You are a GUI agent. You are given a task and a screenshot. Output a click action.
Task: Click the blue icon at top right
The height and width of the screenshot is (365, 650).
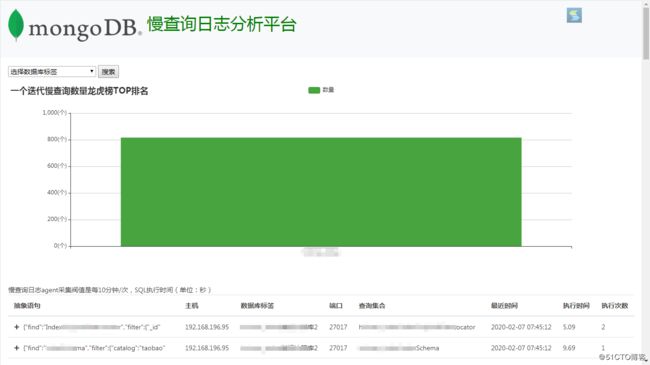pyautogui.click(x=574, y=15)
